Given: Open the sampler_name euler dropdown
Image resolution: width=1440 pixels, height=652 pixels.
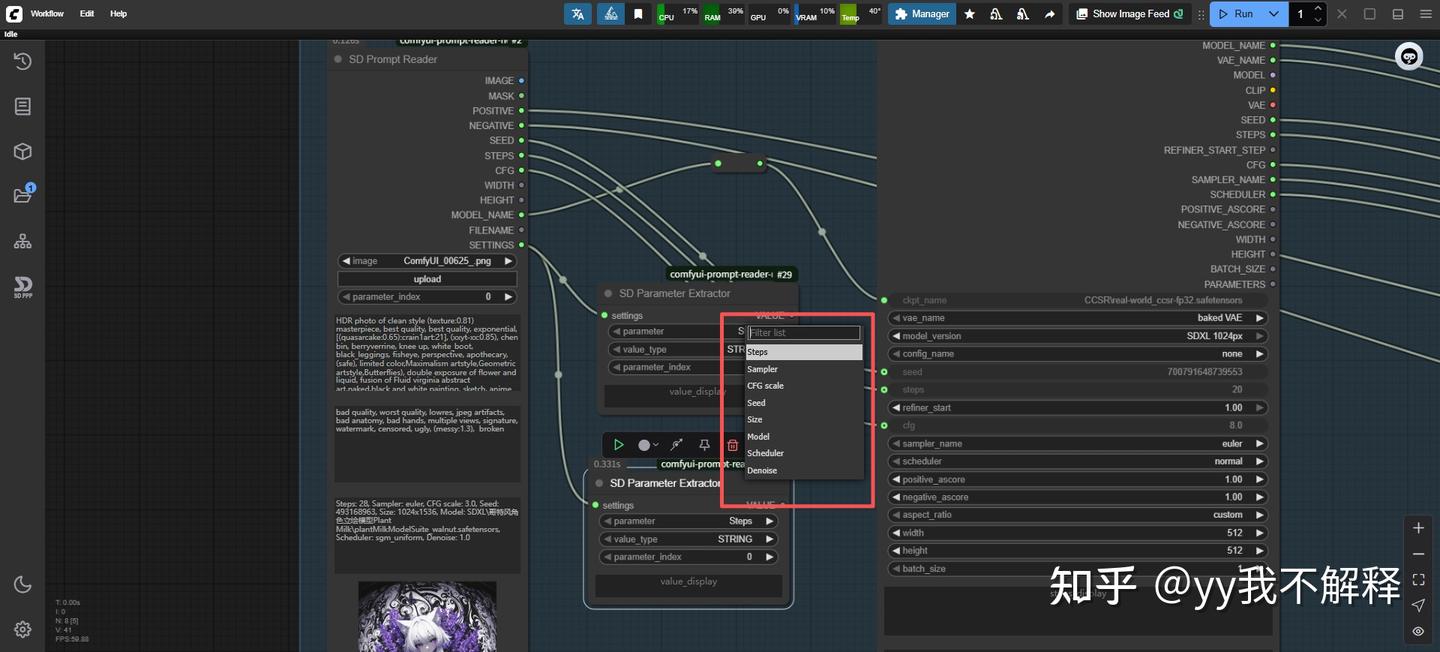Looking at the screenshot, I should click(1077, 443).
